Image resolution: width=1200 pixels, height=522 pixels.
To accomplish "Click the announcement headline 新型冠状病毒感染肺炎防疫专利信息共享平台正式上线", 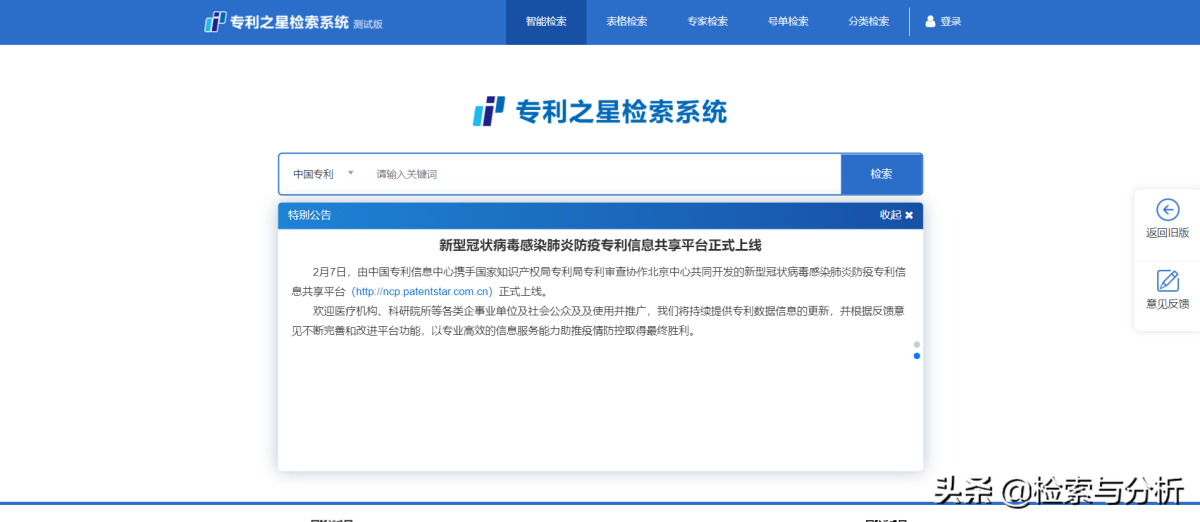I will tap(600, 245).
